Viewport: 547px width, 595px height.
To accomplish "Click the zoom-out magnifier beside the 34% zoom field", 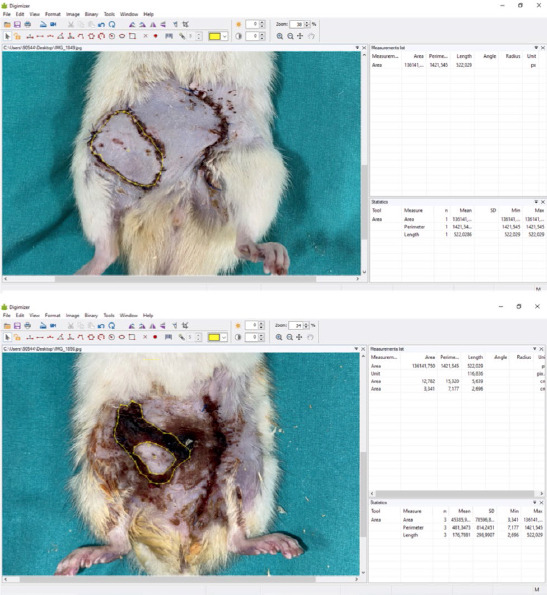I will (x=290, y=337).
